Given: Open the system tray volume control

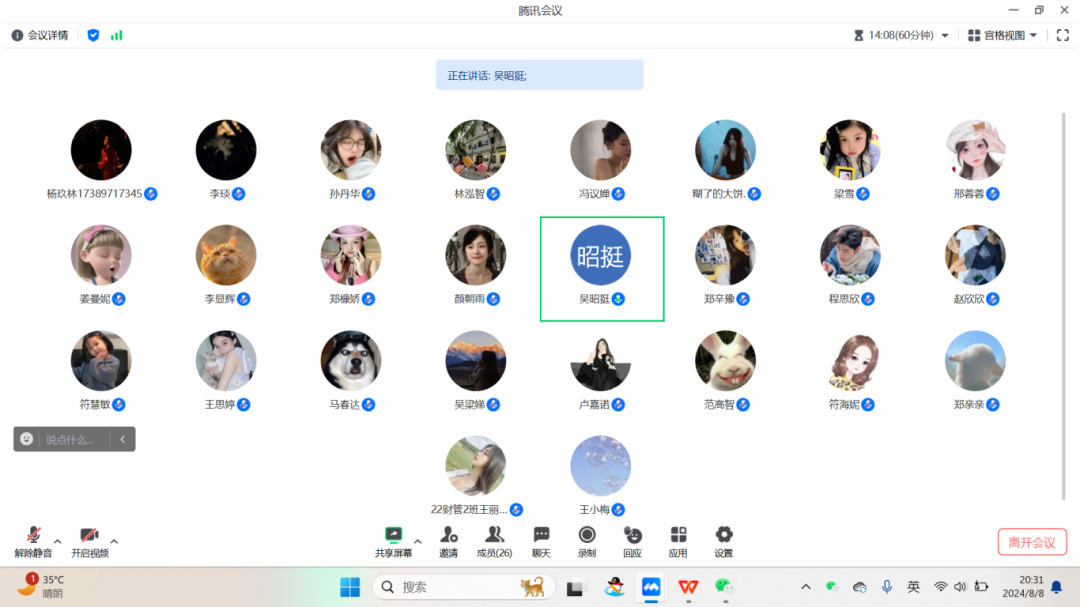Looking at the screenshot, I should click(x=960, y=587).
